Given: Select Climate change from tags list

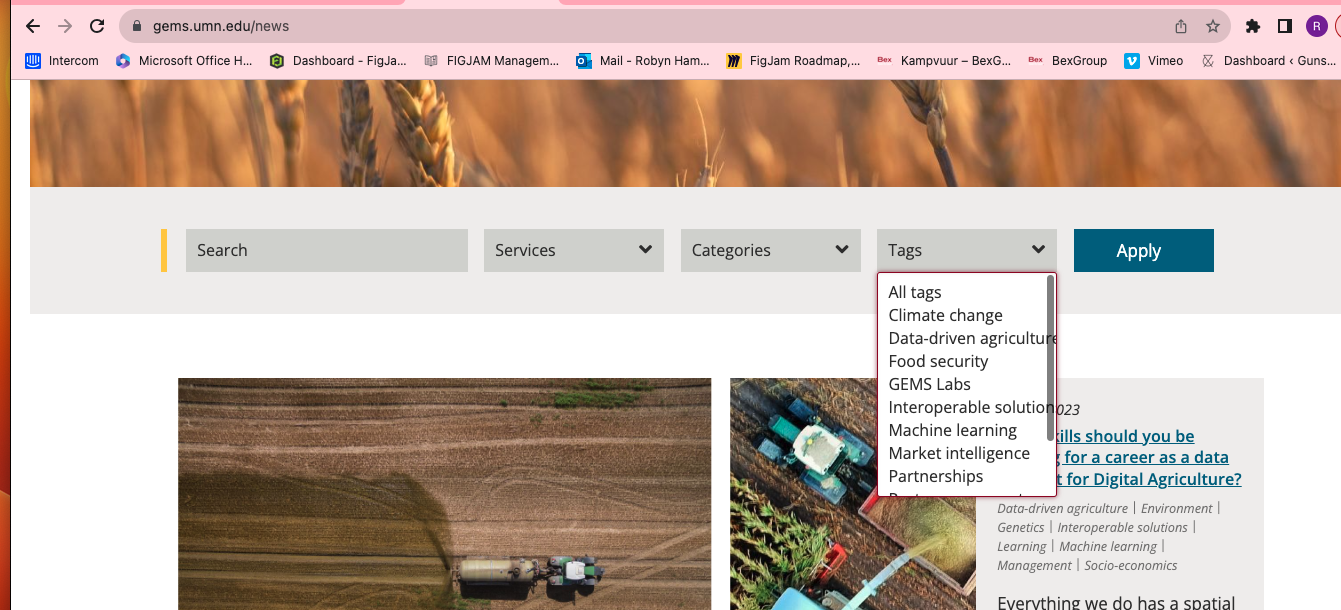Looking at the screenshot, I should [x=945, y=315].
